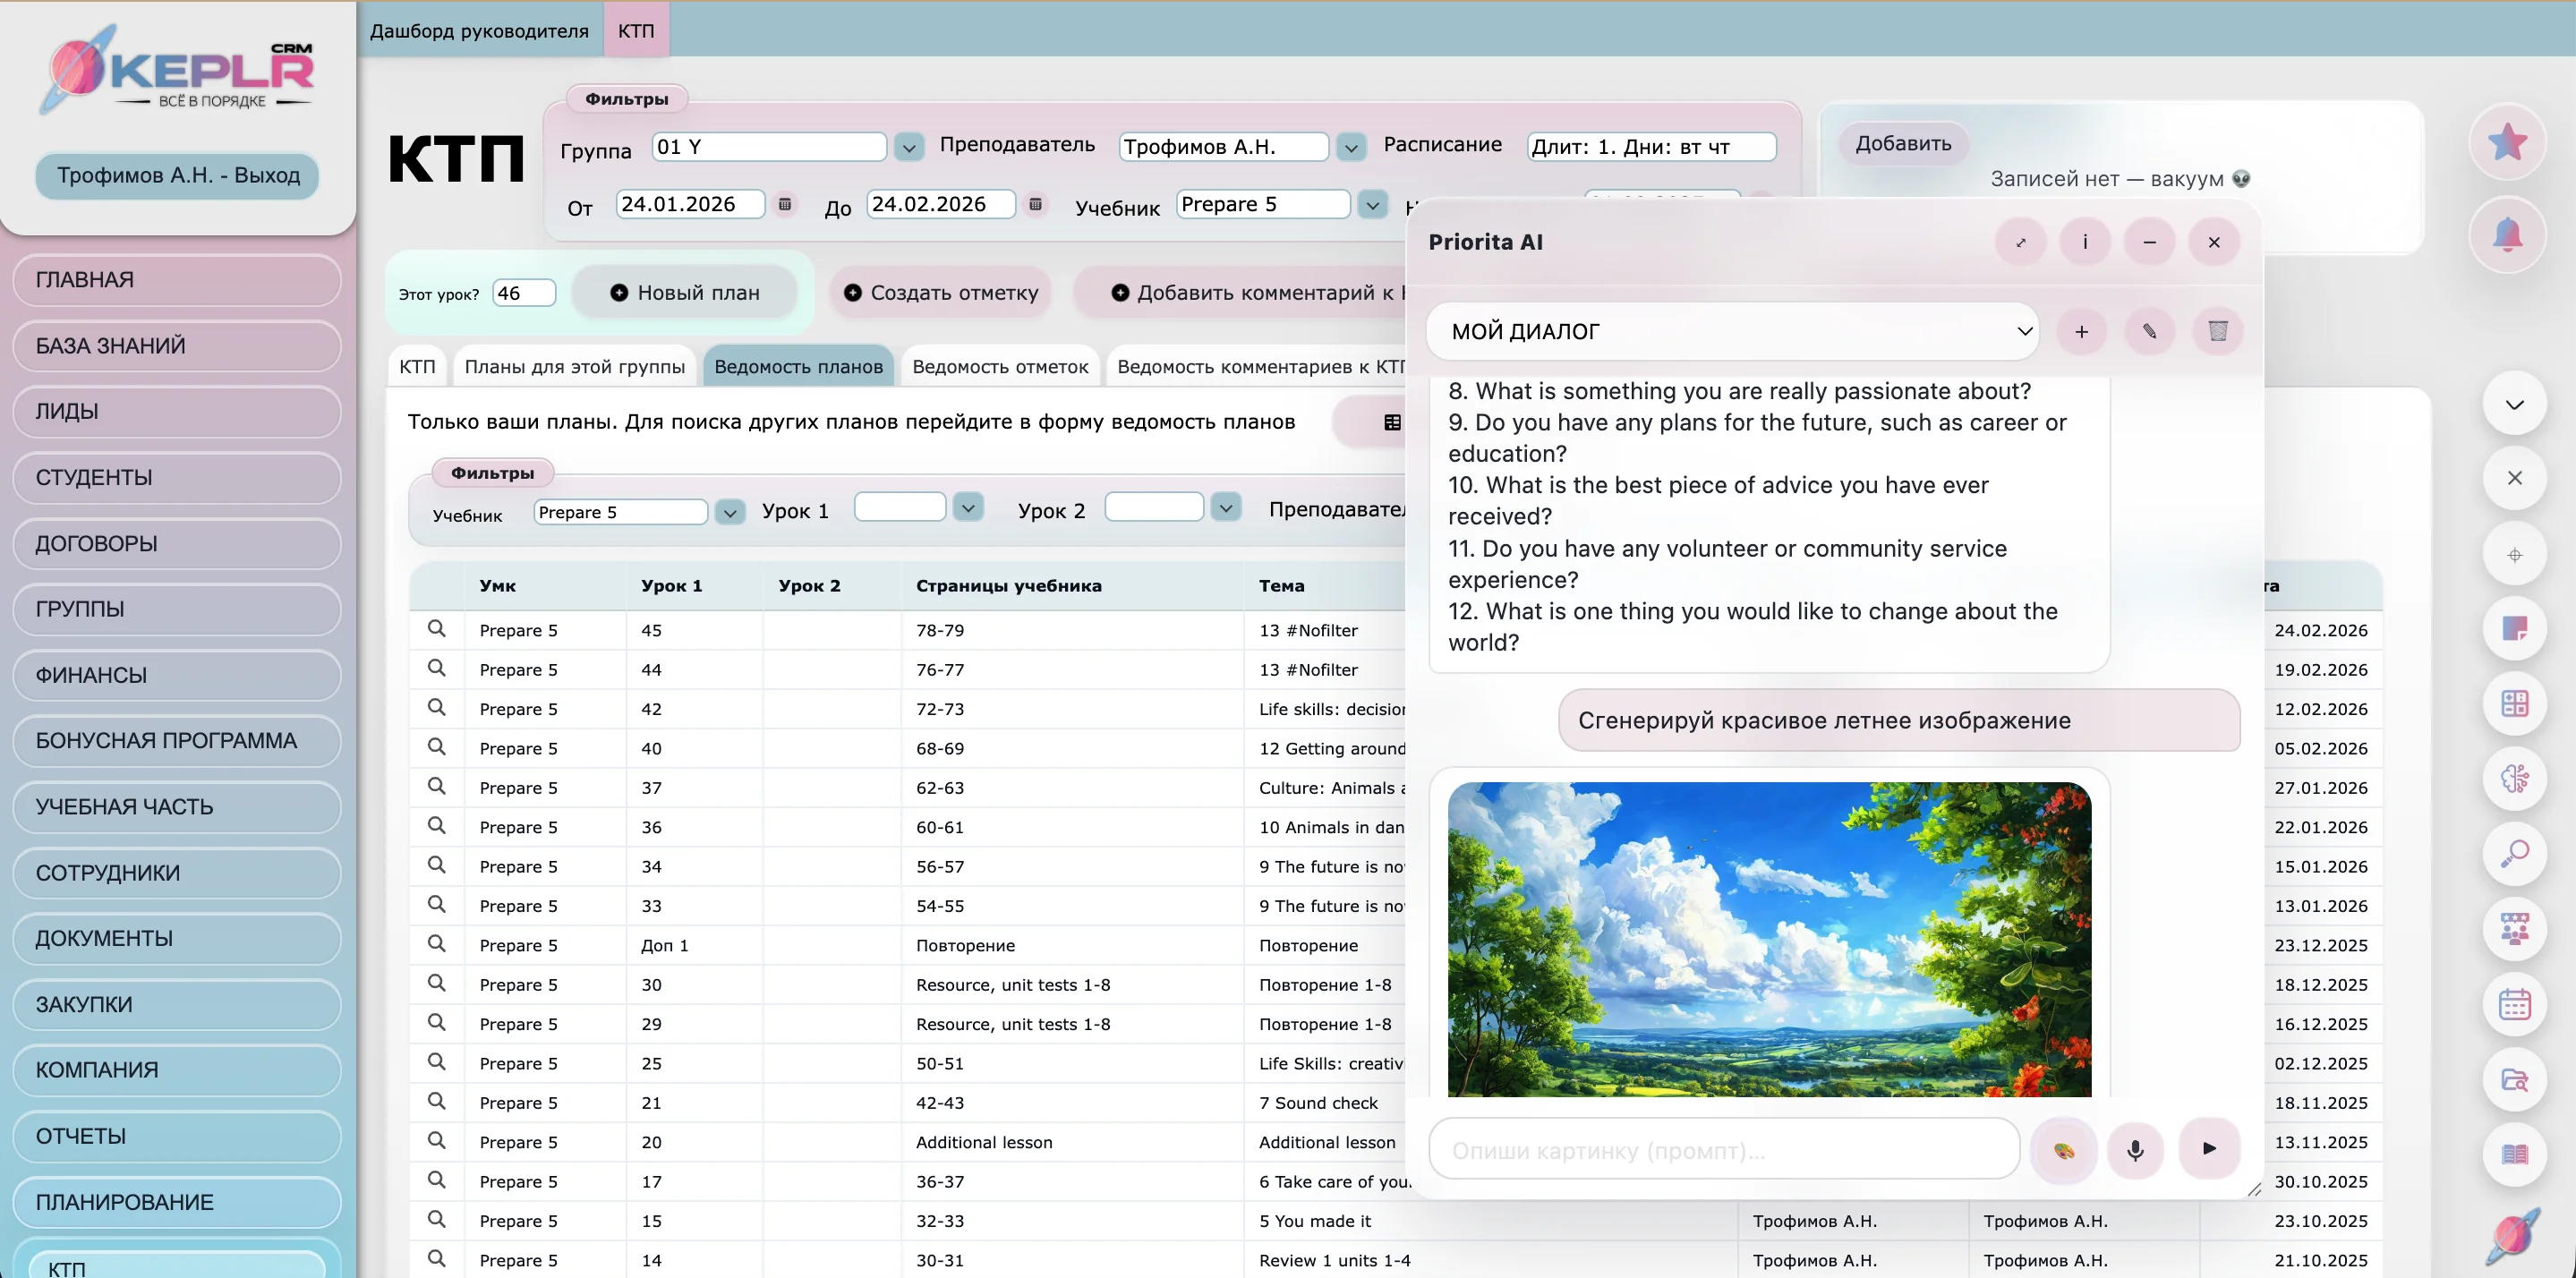Switch to Ведомость отметок tab
Viewport: 2576px width, 1278px height.
pyautogui.click(x=999, y=367)
